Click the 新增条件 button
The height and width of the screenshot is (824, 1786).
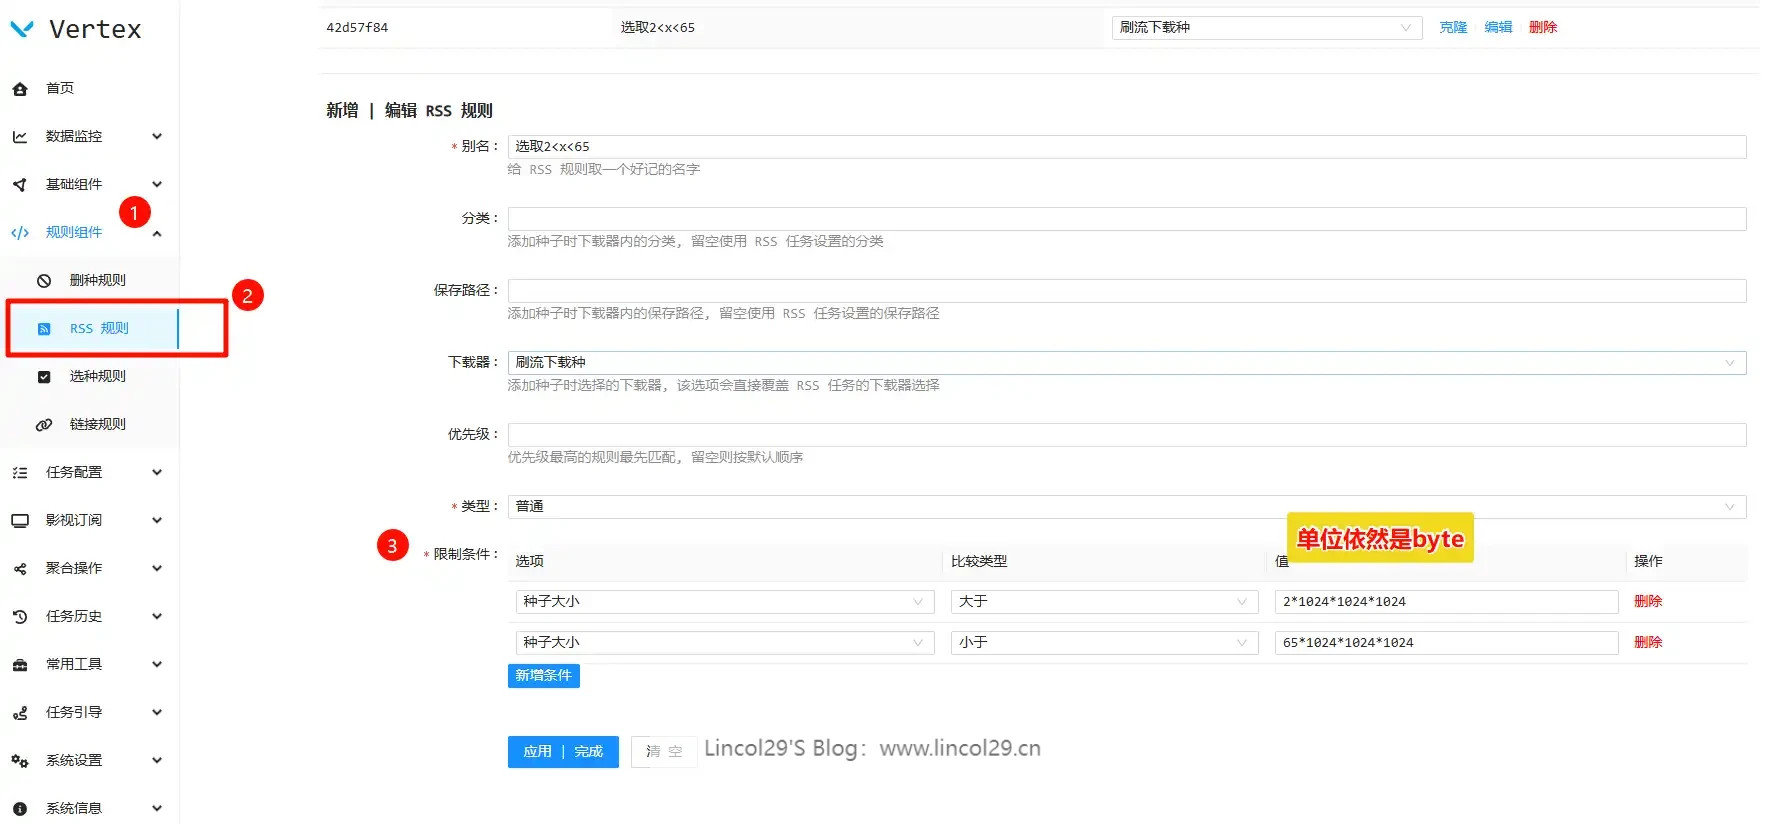click(x=543, y=676)
